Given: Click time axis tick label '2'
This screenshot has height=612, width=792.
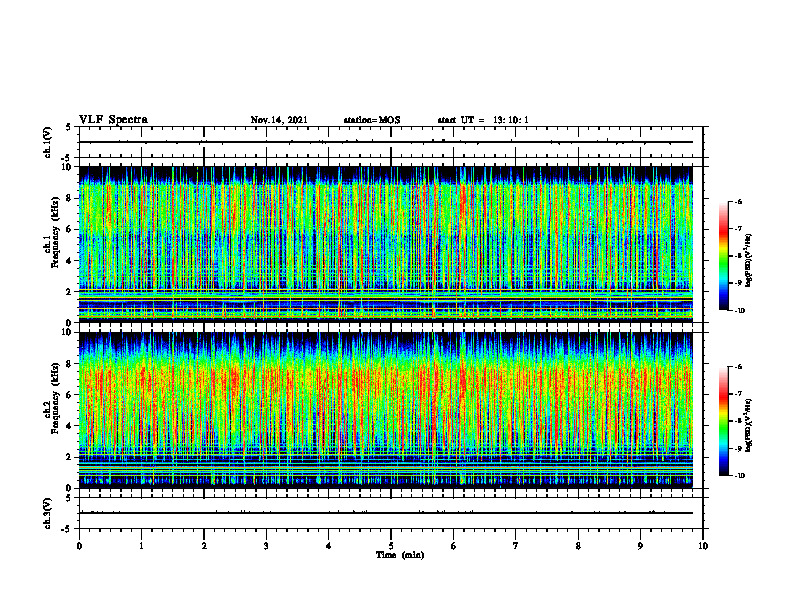Looking at the screenshot, I should [x=204, y=546].
